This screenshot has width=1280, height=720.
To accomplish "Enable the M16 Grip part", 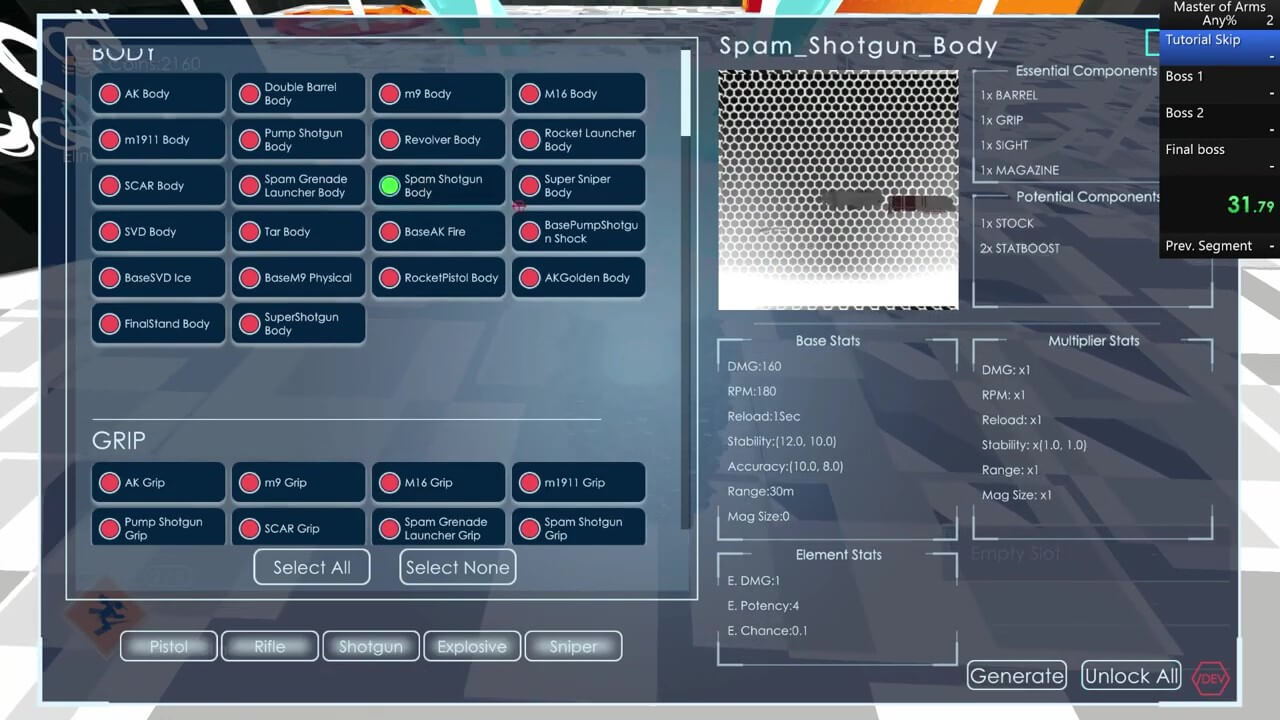I will pos(389,483).
